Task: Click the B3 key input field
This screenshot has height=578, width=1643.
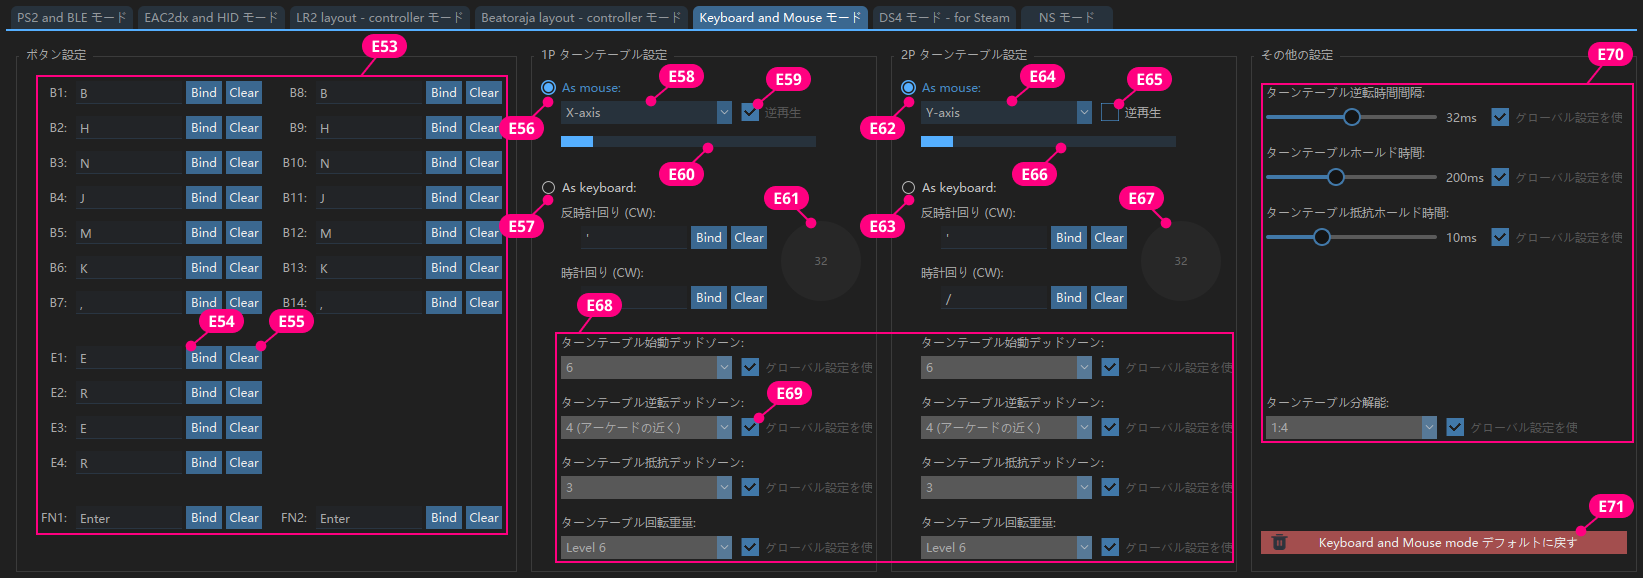Action: pyautogui.click(x=129, y=163)
